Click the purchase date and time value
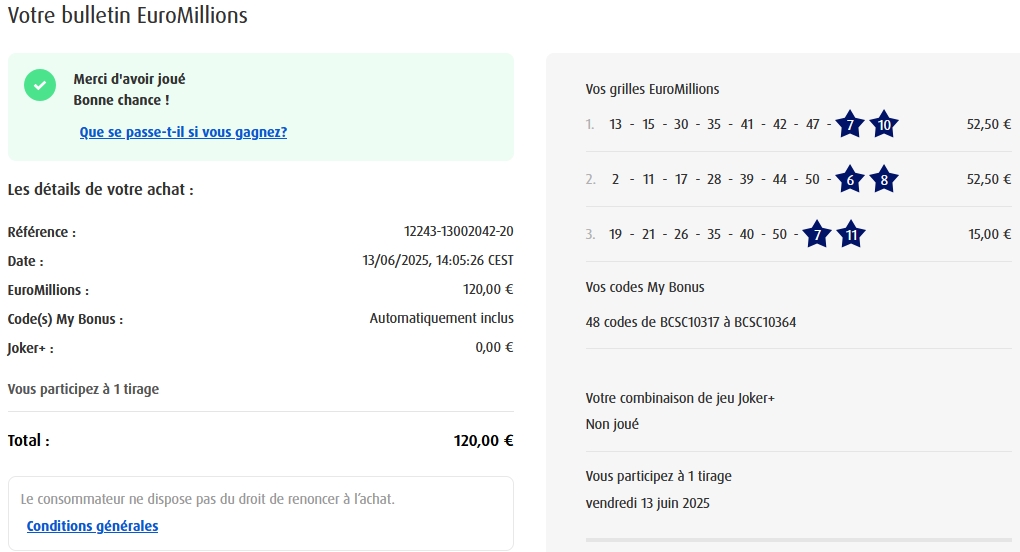The width and height of the screenshot is (1020, 552). (438, 261)
